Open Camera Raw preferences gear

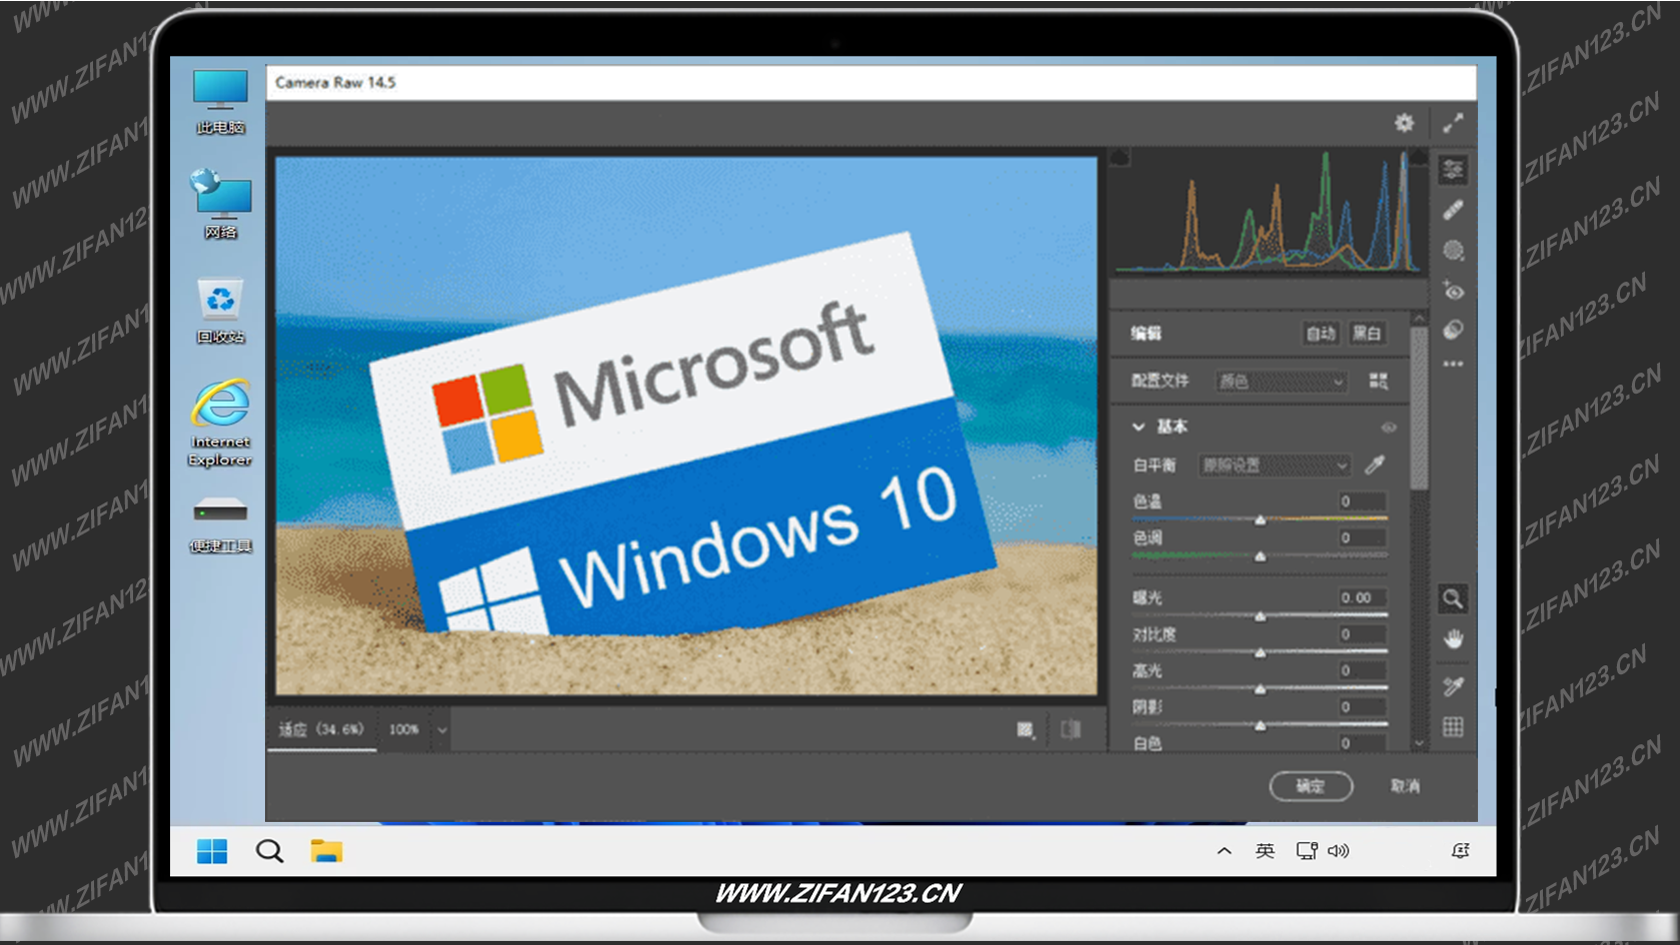coord(1404,123)
